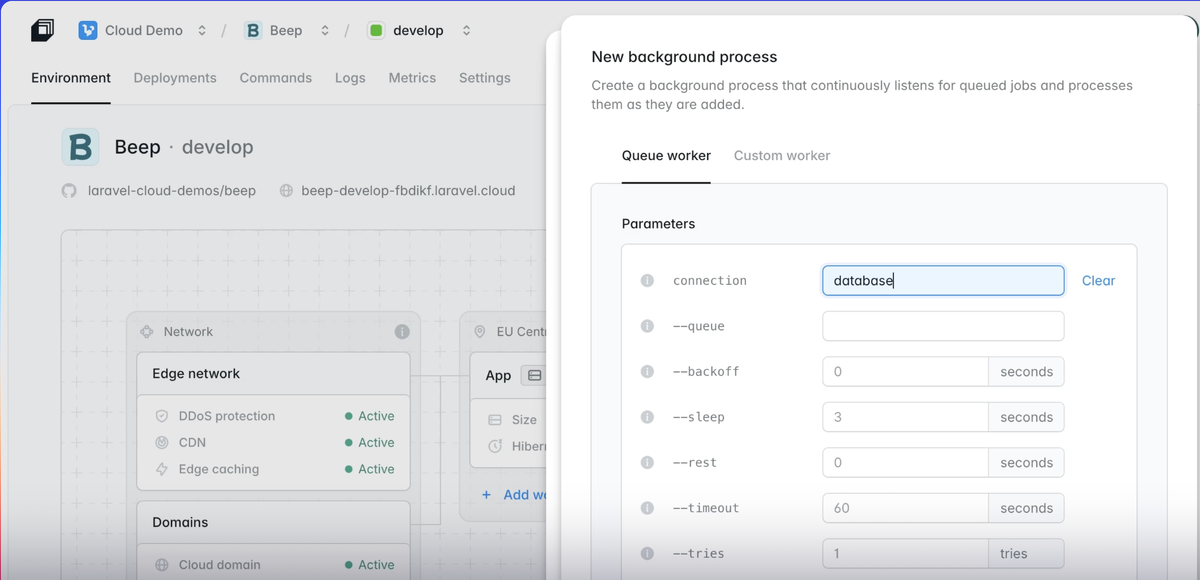
Task: Open the Beep application switcher chevron
Action: 325,30
